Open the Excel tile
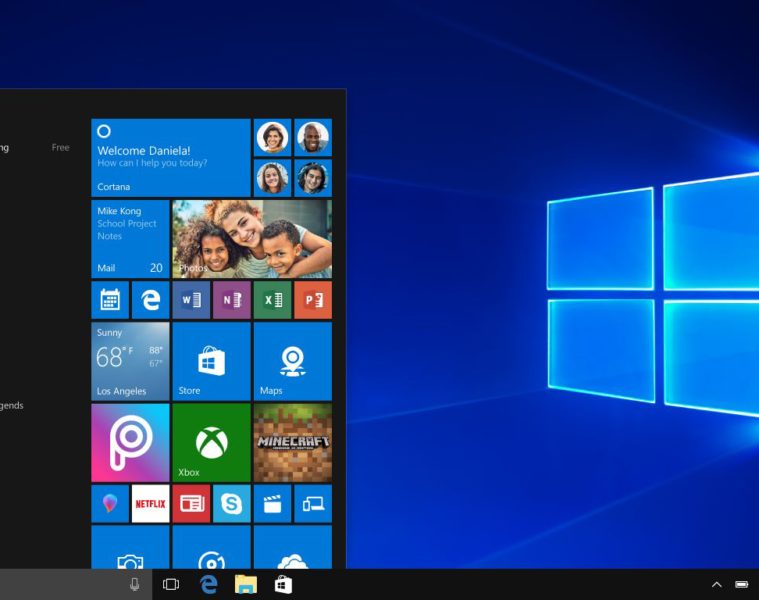 pos(272,299)
